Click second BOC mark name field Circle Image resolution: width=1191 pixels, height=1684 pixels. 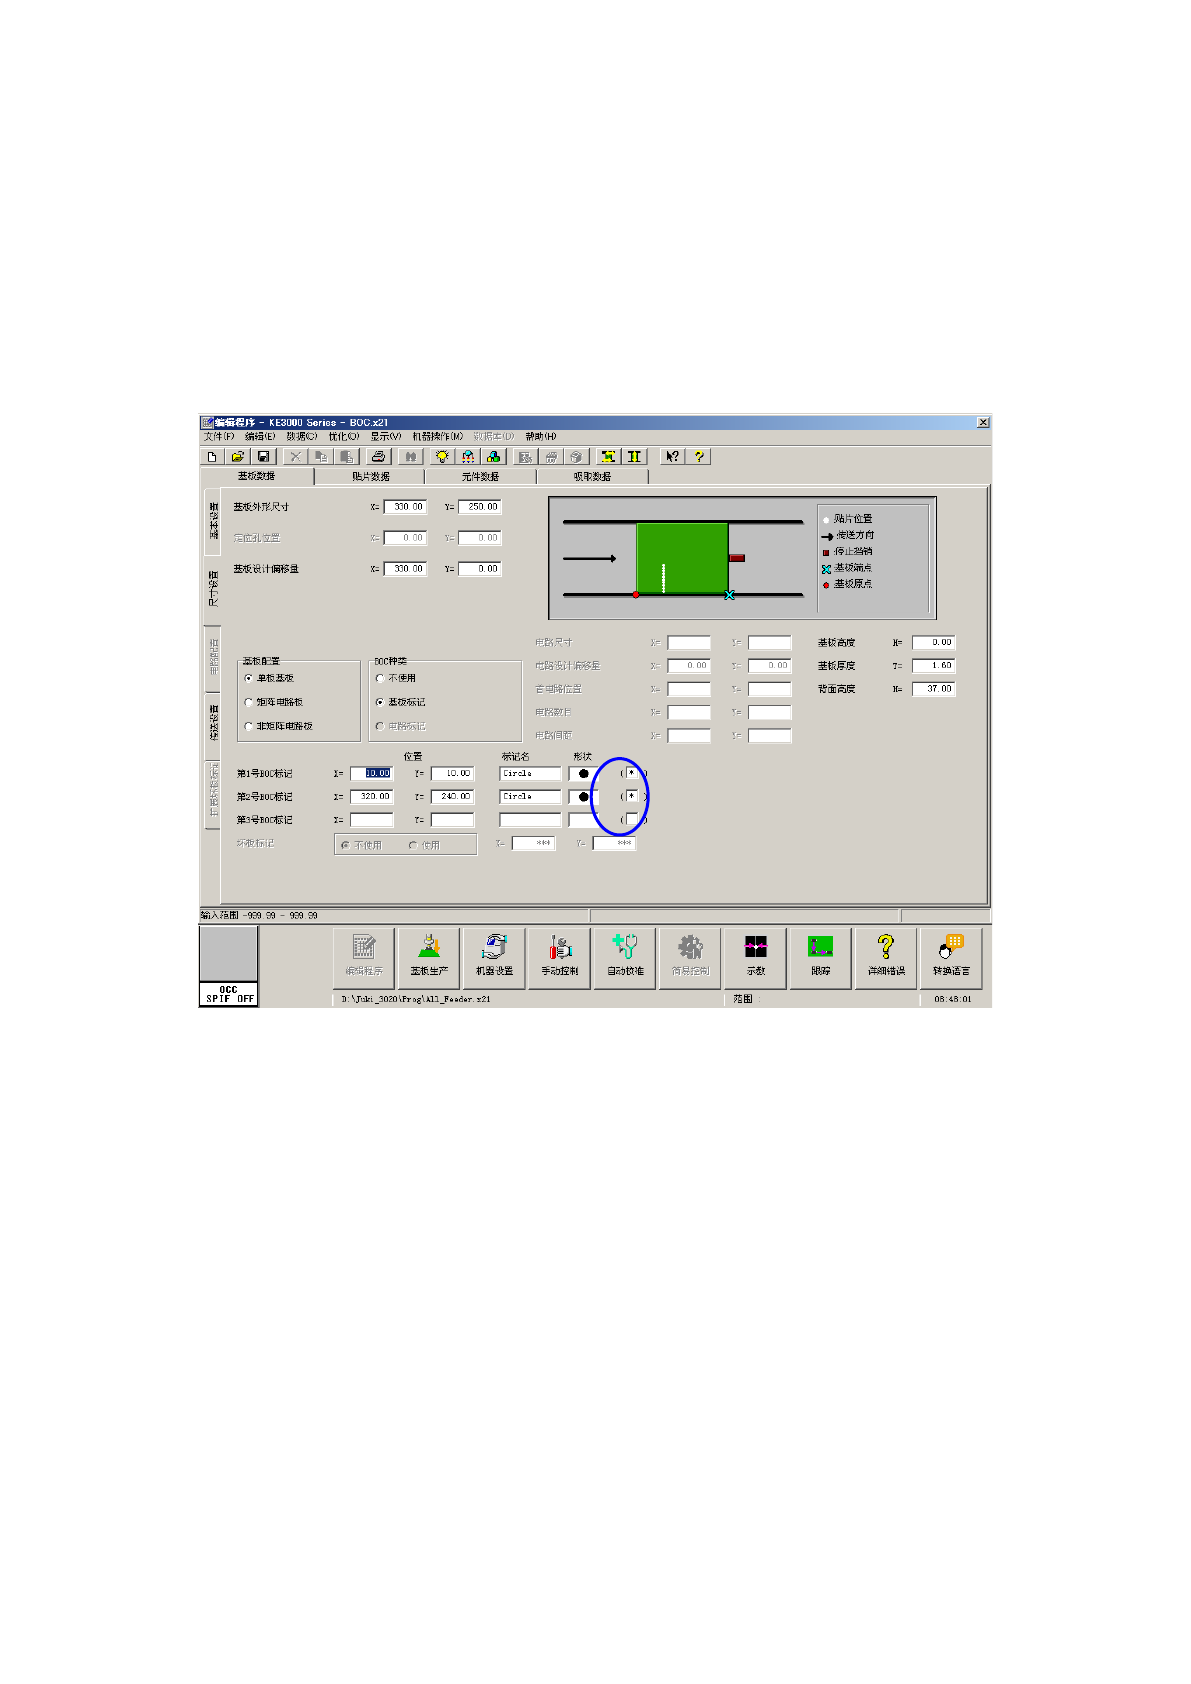coord(530,796)
